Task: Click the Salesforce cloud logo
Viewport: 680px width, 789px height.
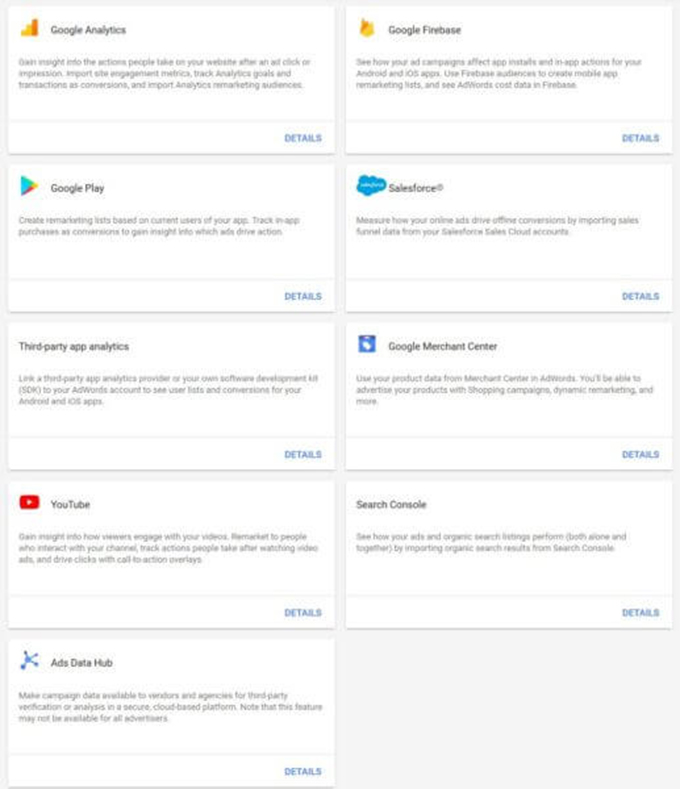Action: [x=371, y=186]
